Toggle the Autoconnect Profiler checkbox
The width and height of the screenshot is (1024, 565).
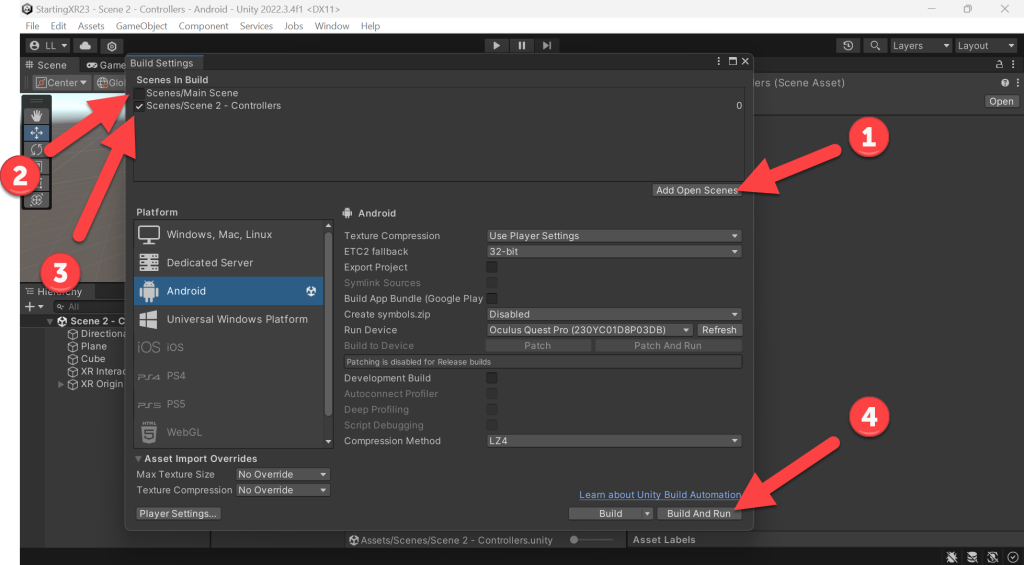click(492, 394)
